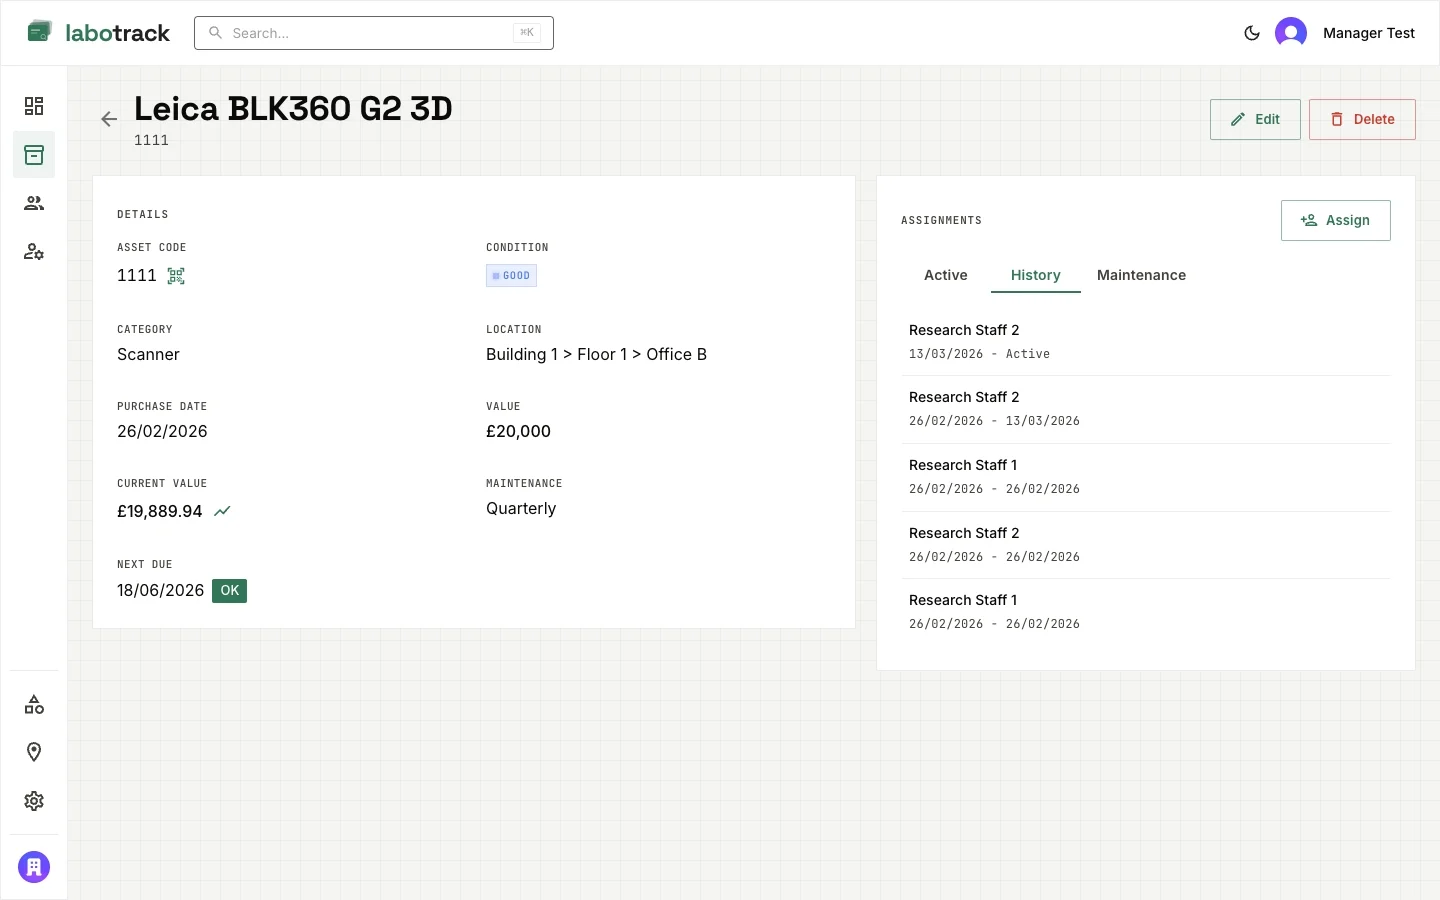Viewport: 1440px width, 900px height.
Task: Click the Edit button
Action: [x=1255, y=119]
